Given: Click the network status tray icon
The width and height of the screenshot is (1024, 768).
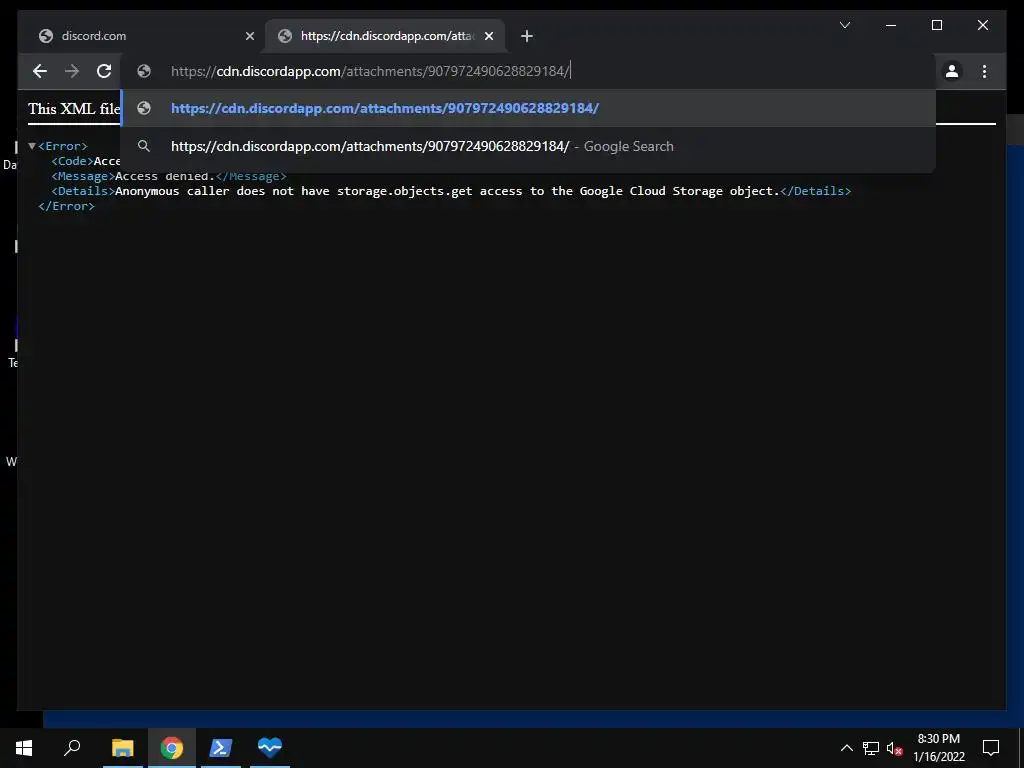Looking at the screenshot, I should point(871,748).
